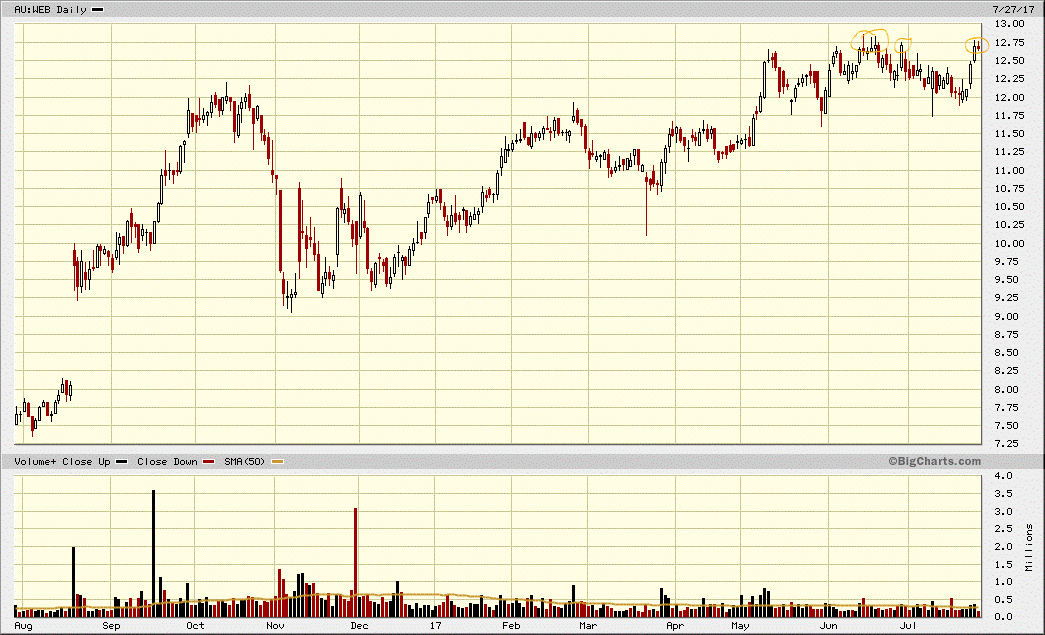Click the Sep month label
This screenshot has width=1045, height=635.
pos(111,626)
